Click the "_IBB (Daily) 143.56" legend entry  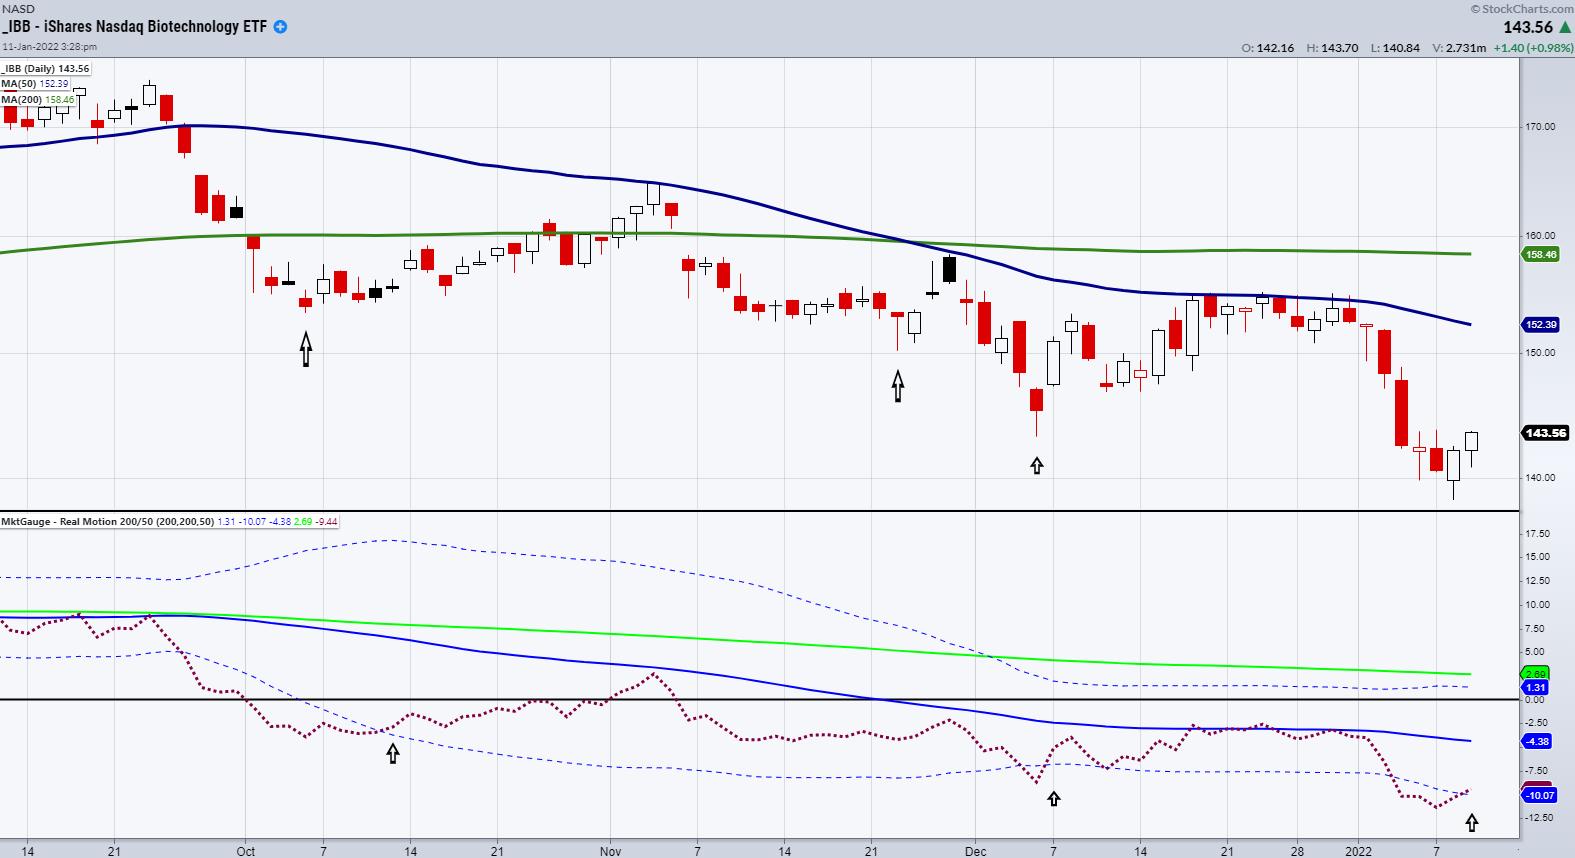[x=46, y=69]
